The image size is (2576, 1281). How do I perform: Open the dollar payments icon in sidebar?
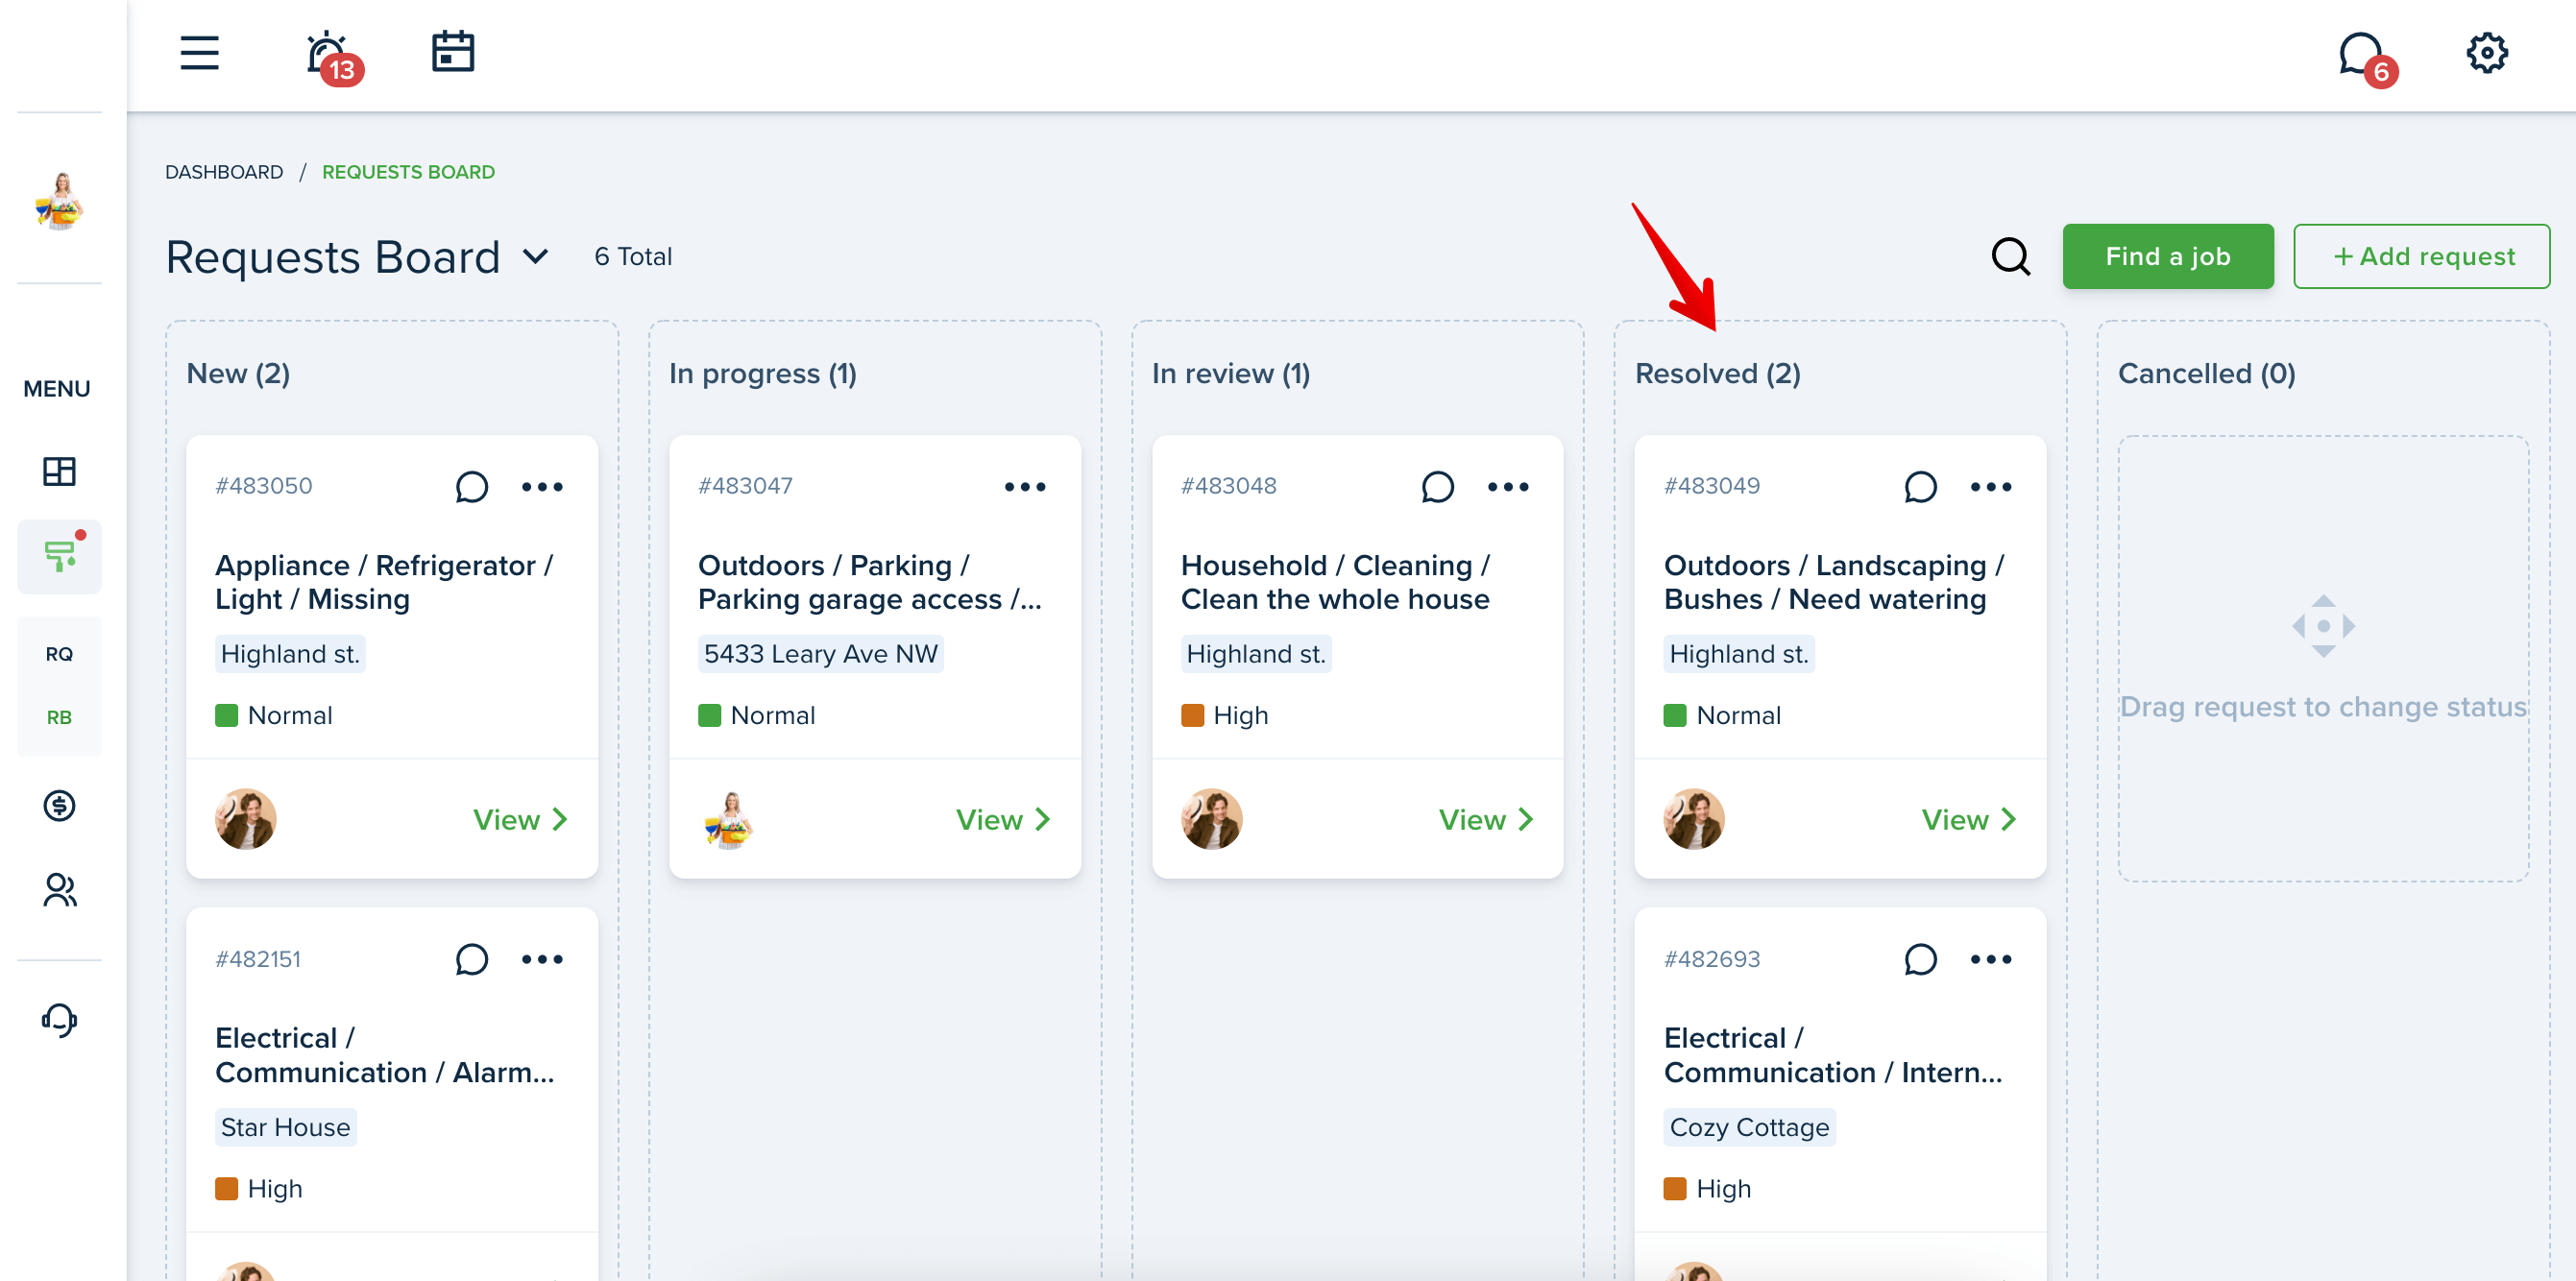pos(59,805)
